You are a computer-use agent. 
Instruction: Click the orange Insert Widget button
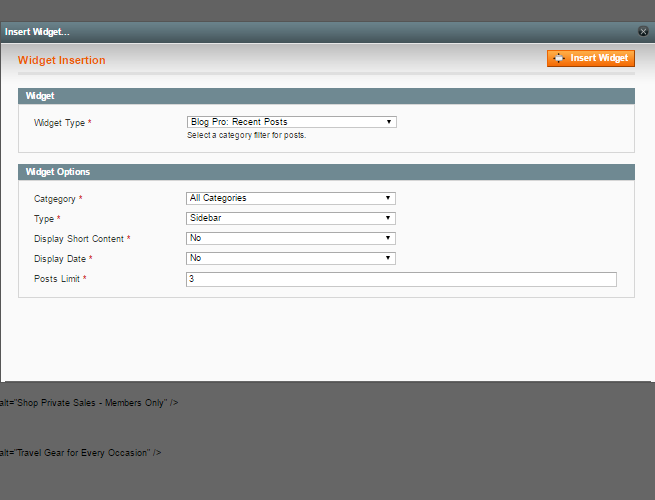click(591, 58)
